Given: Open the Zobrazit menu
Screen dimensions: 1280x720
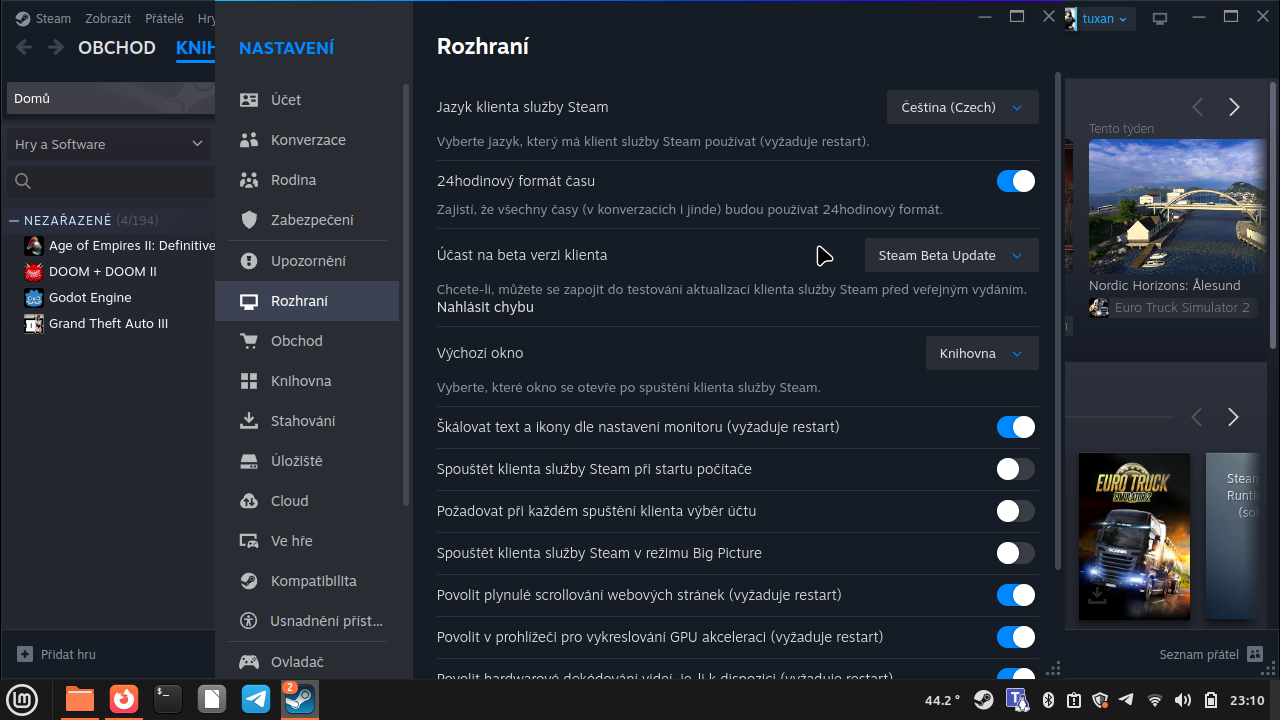Looking at the screenshot, I should [x=106, y=19].
